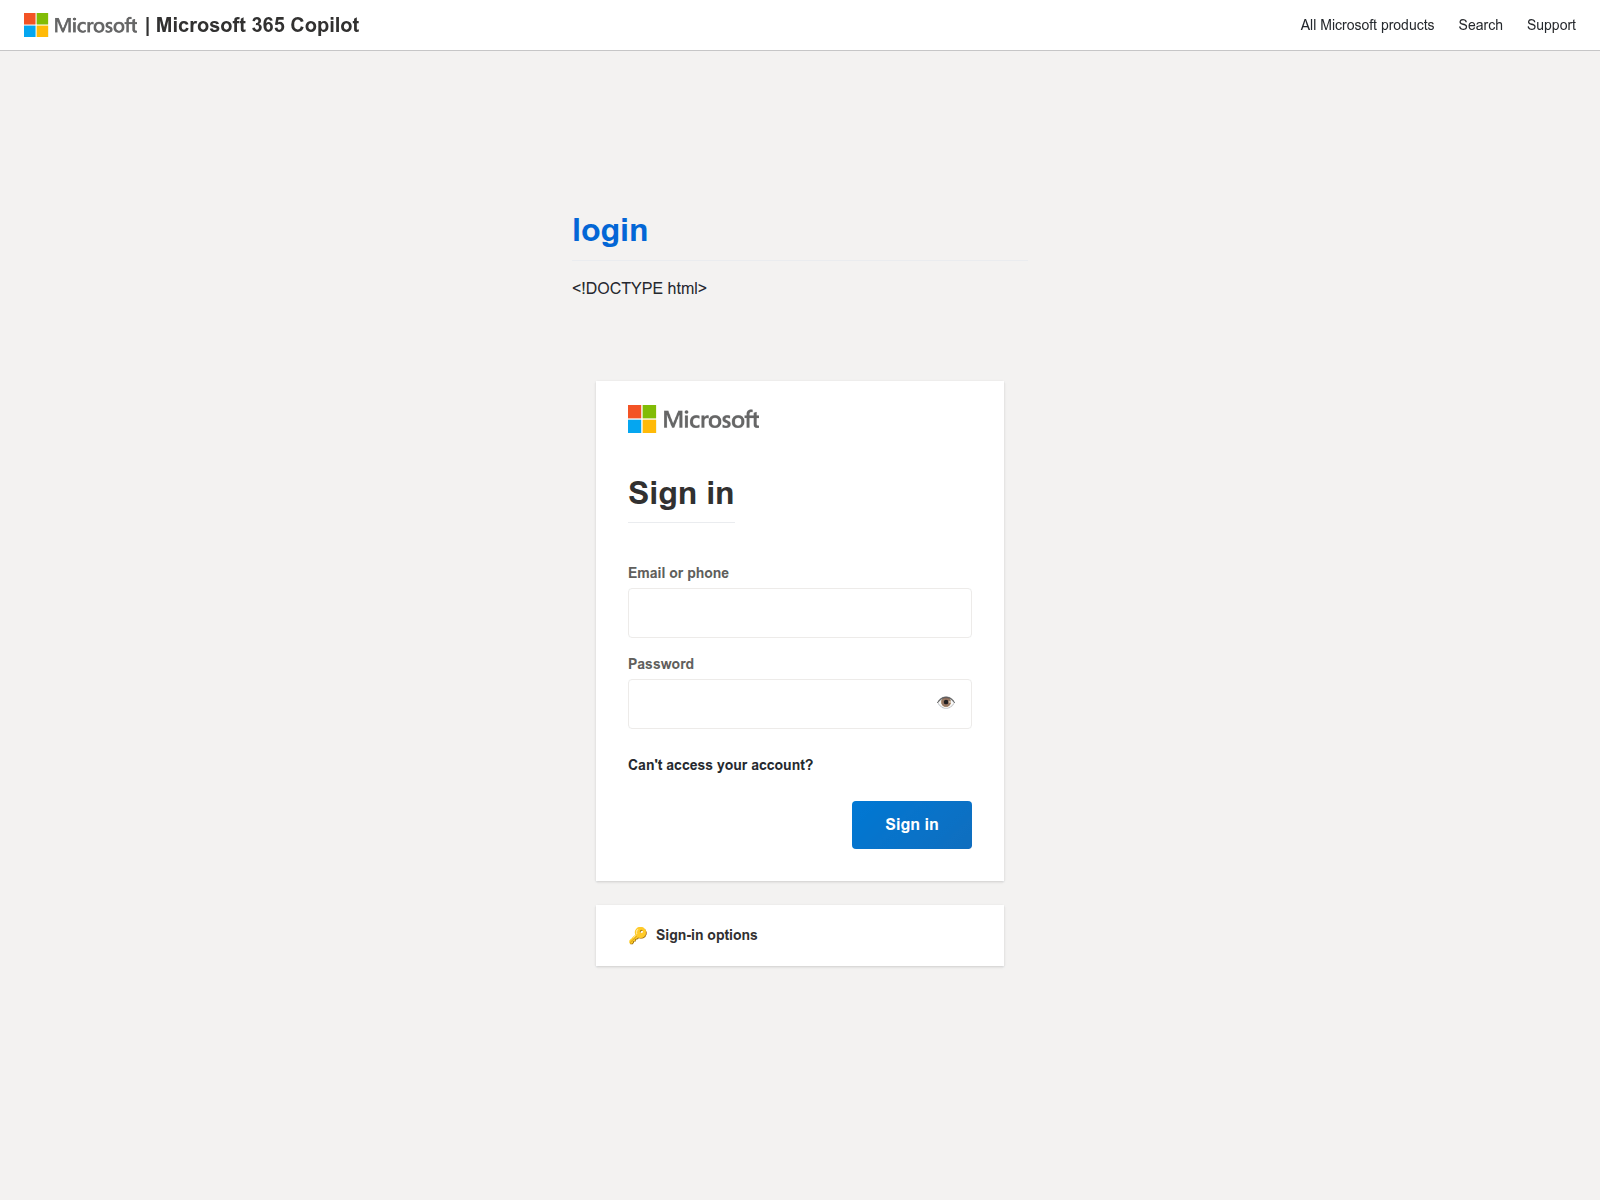1600x1200 pixels.
Task: Click the Sign in heading in card
Action: click(681, 493)
